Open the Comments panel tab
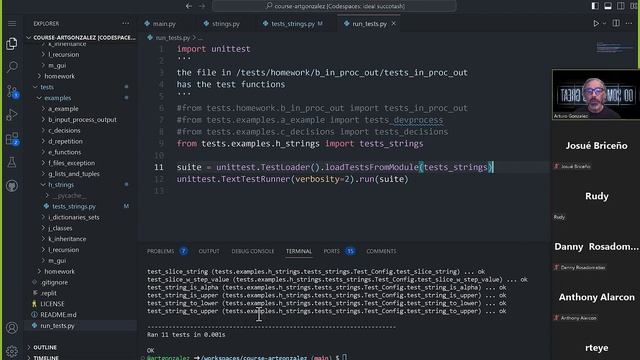Viewport: 640px width, 360px height. (x=381, y=251)
